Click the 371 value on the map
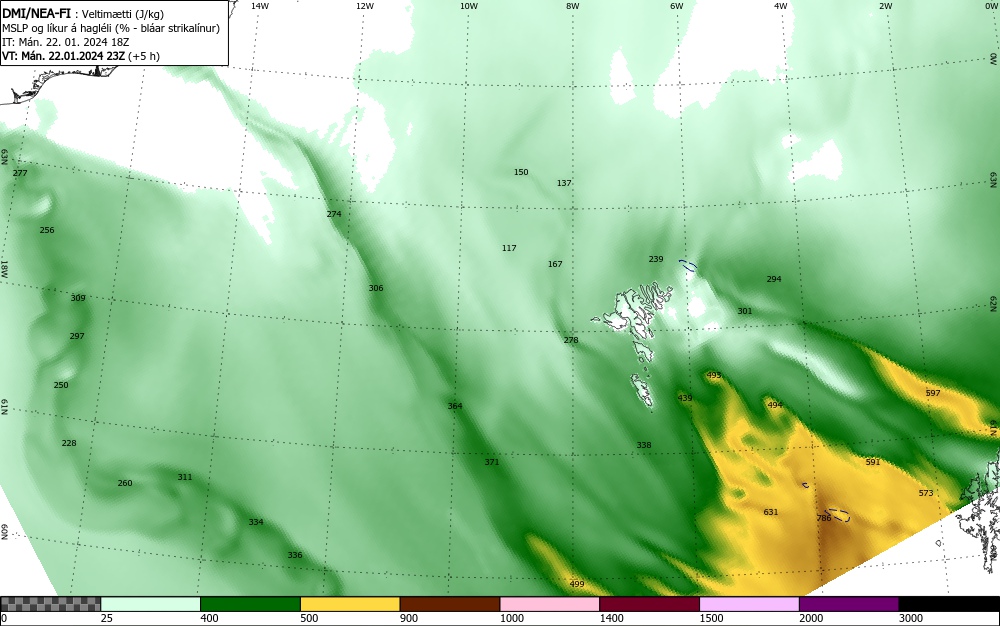 492,462
